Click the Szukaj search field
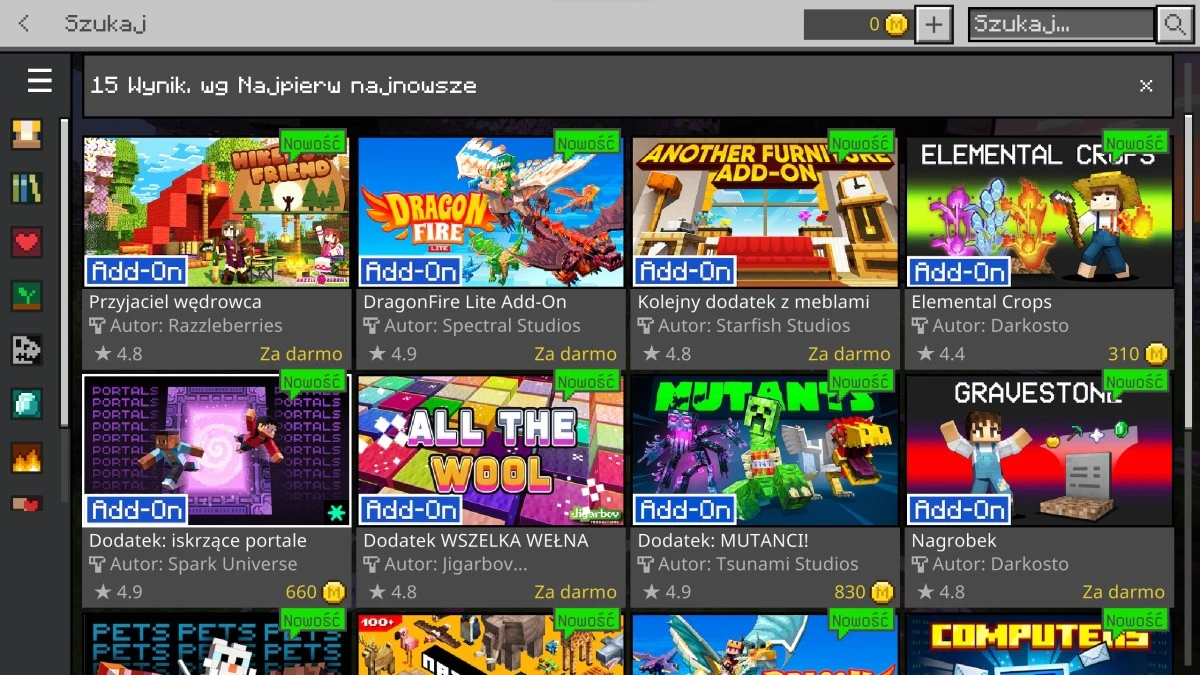Image resolution: width=1200 pixels, height=675 pixels. tap(1060, 24)
